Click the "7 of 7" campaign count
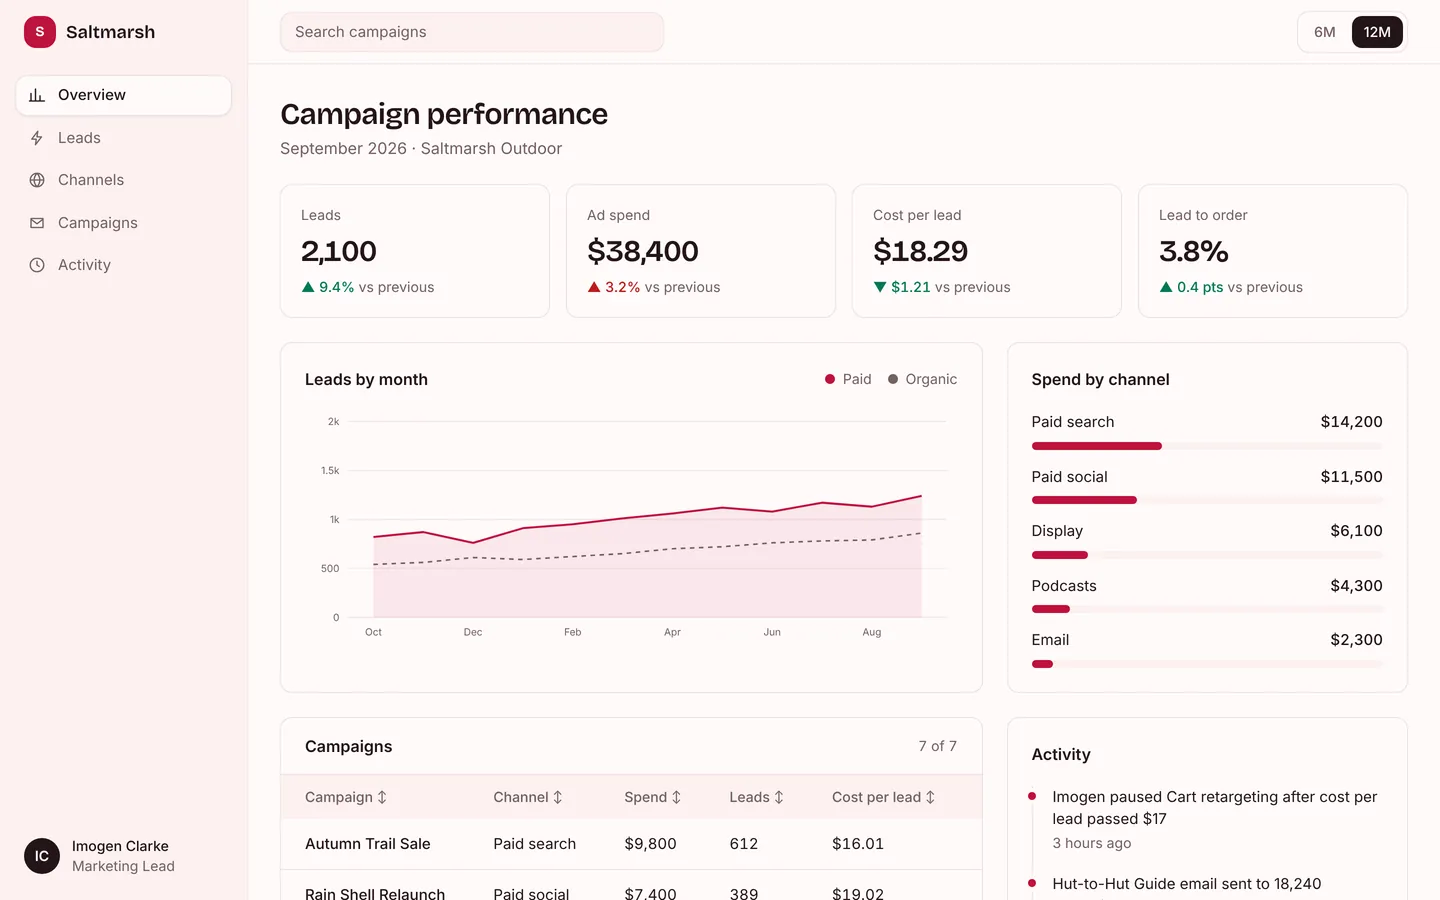1440x900 pixels. (x=938, y=746)
